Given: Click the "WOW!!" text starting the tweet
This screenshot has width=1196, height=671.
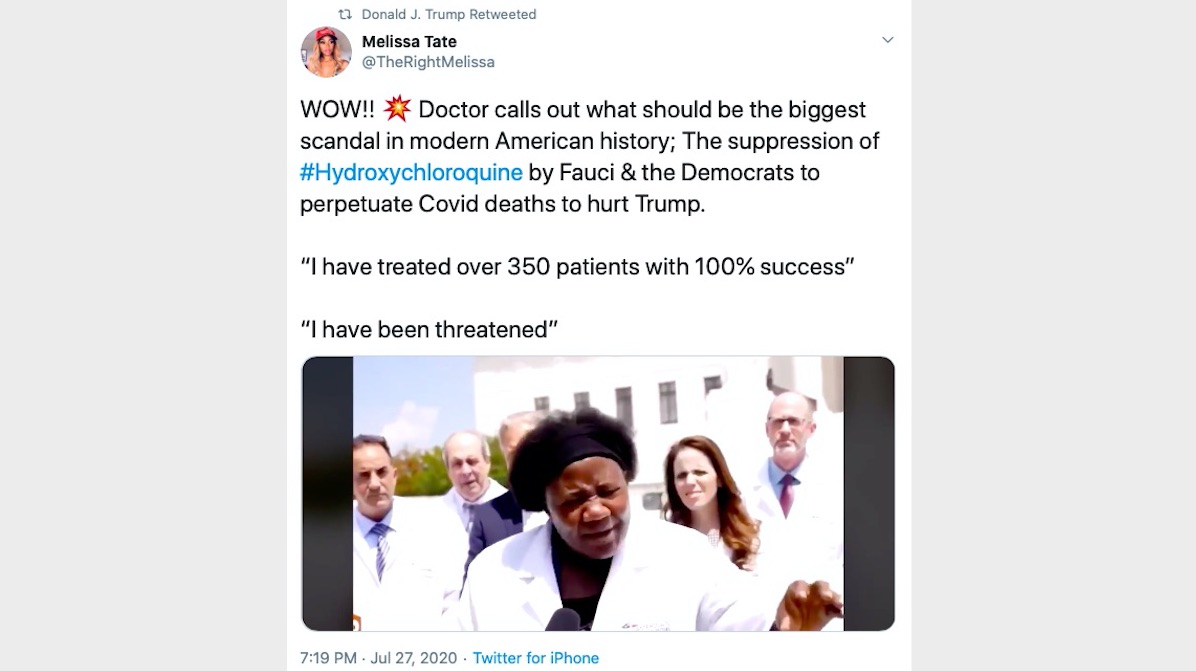Looking at the screenshot, I should [x=337, y=110].
